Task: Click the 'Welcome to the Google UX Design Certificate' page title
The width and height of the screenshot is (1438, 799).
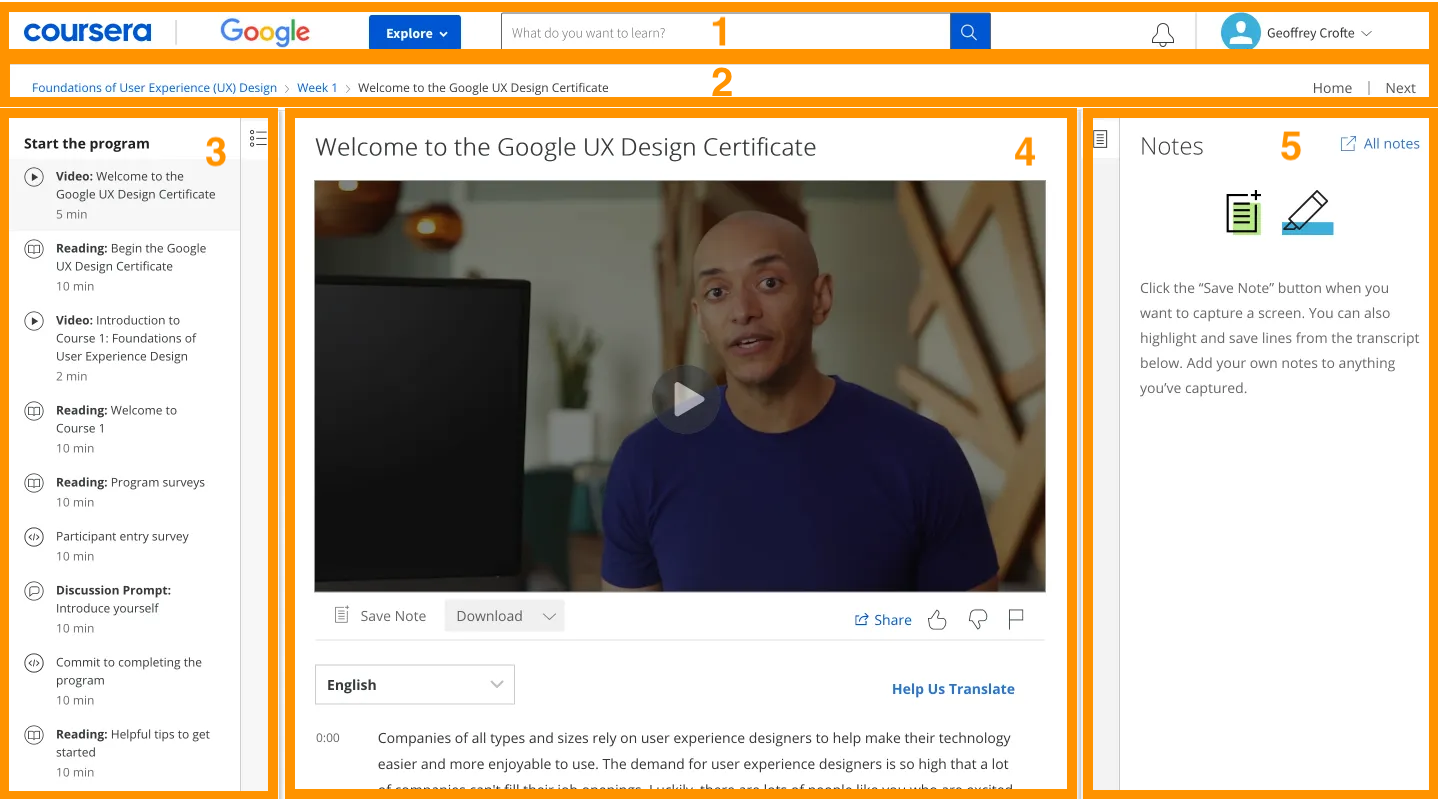Action: coord(566,147)
